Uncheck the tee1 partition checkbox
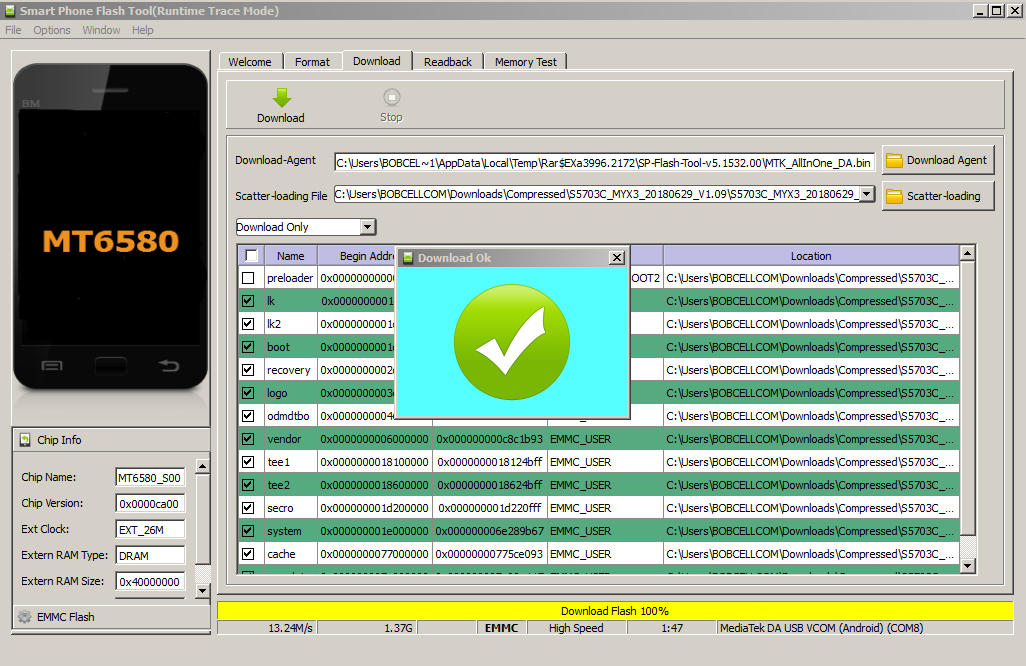This screenshot has height=666, width=1026. 248,462
